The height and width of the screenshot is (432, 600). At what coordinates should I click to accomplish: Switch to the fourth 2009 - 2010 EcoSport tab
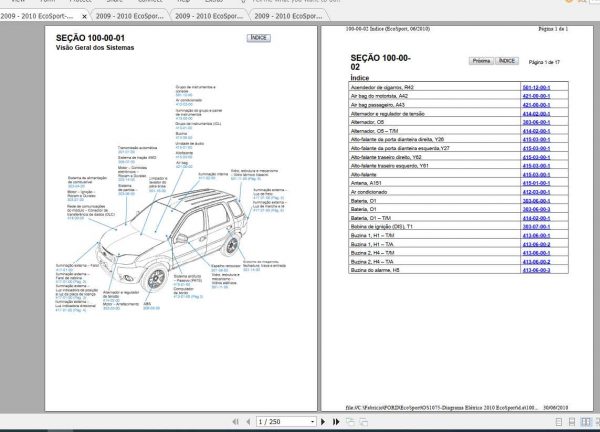pos(288,16)
